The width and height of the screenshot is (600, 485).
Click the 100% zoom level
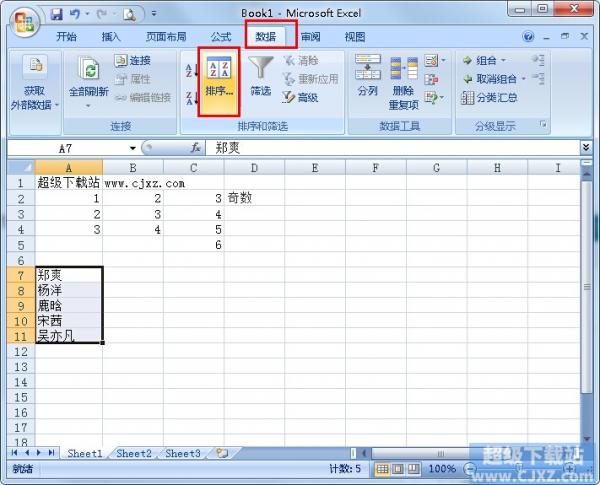pos(442,469)
